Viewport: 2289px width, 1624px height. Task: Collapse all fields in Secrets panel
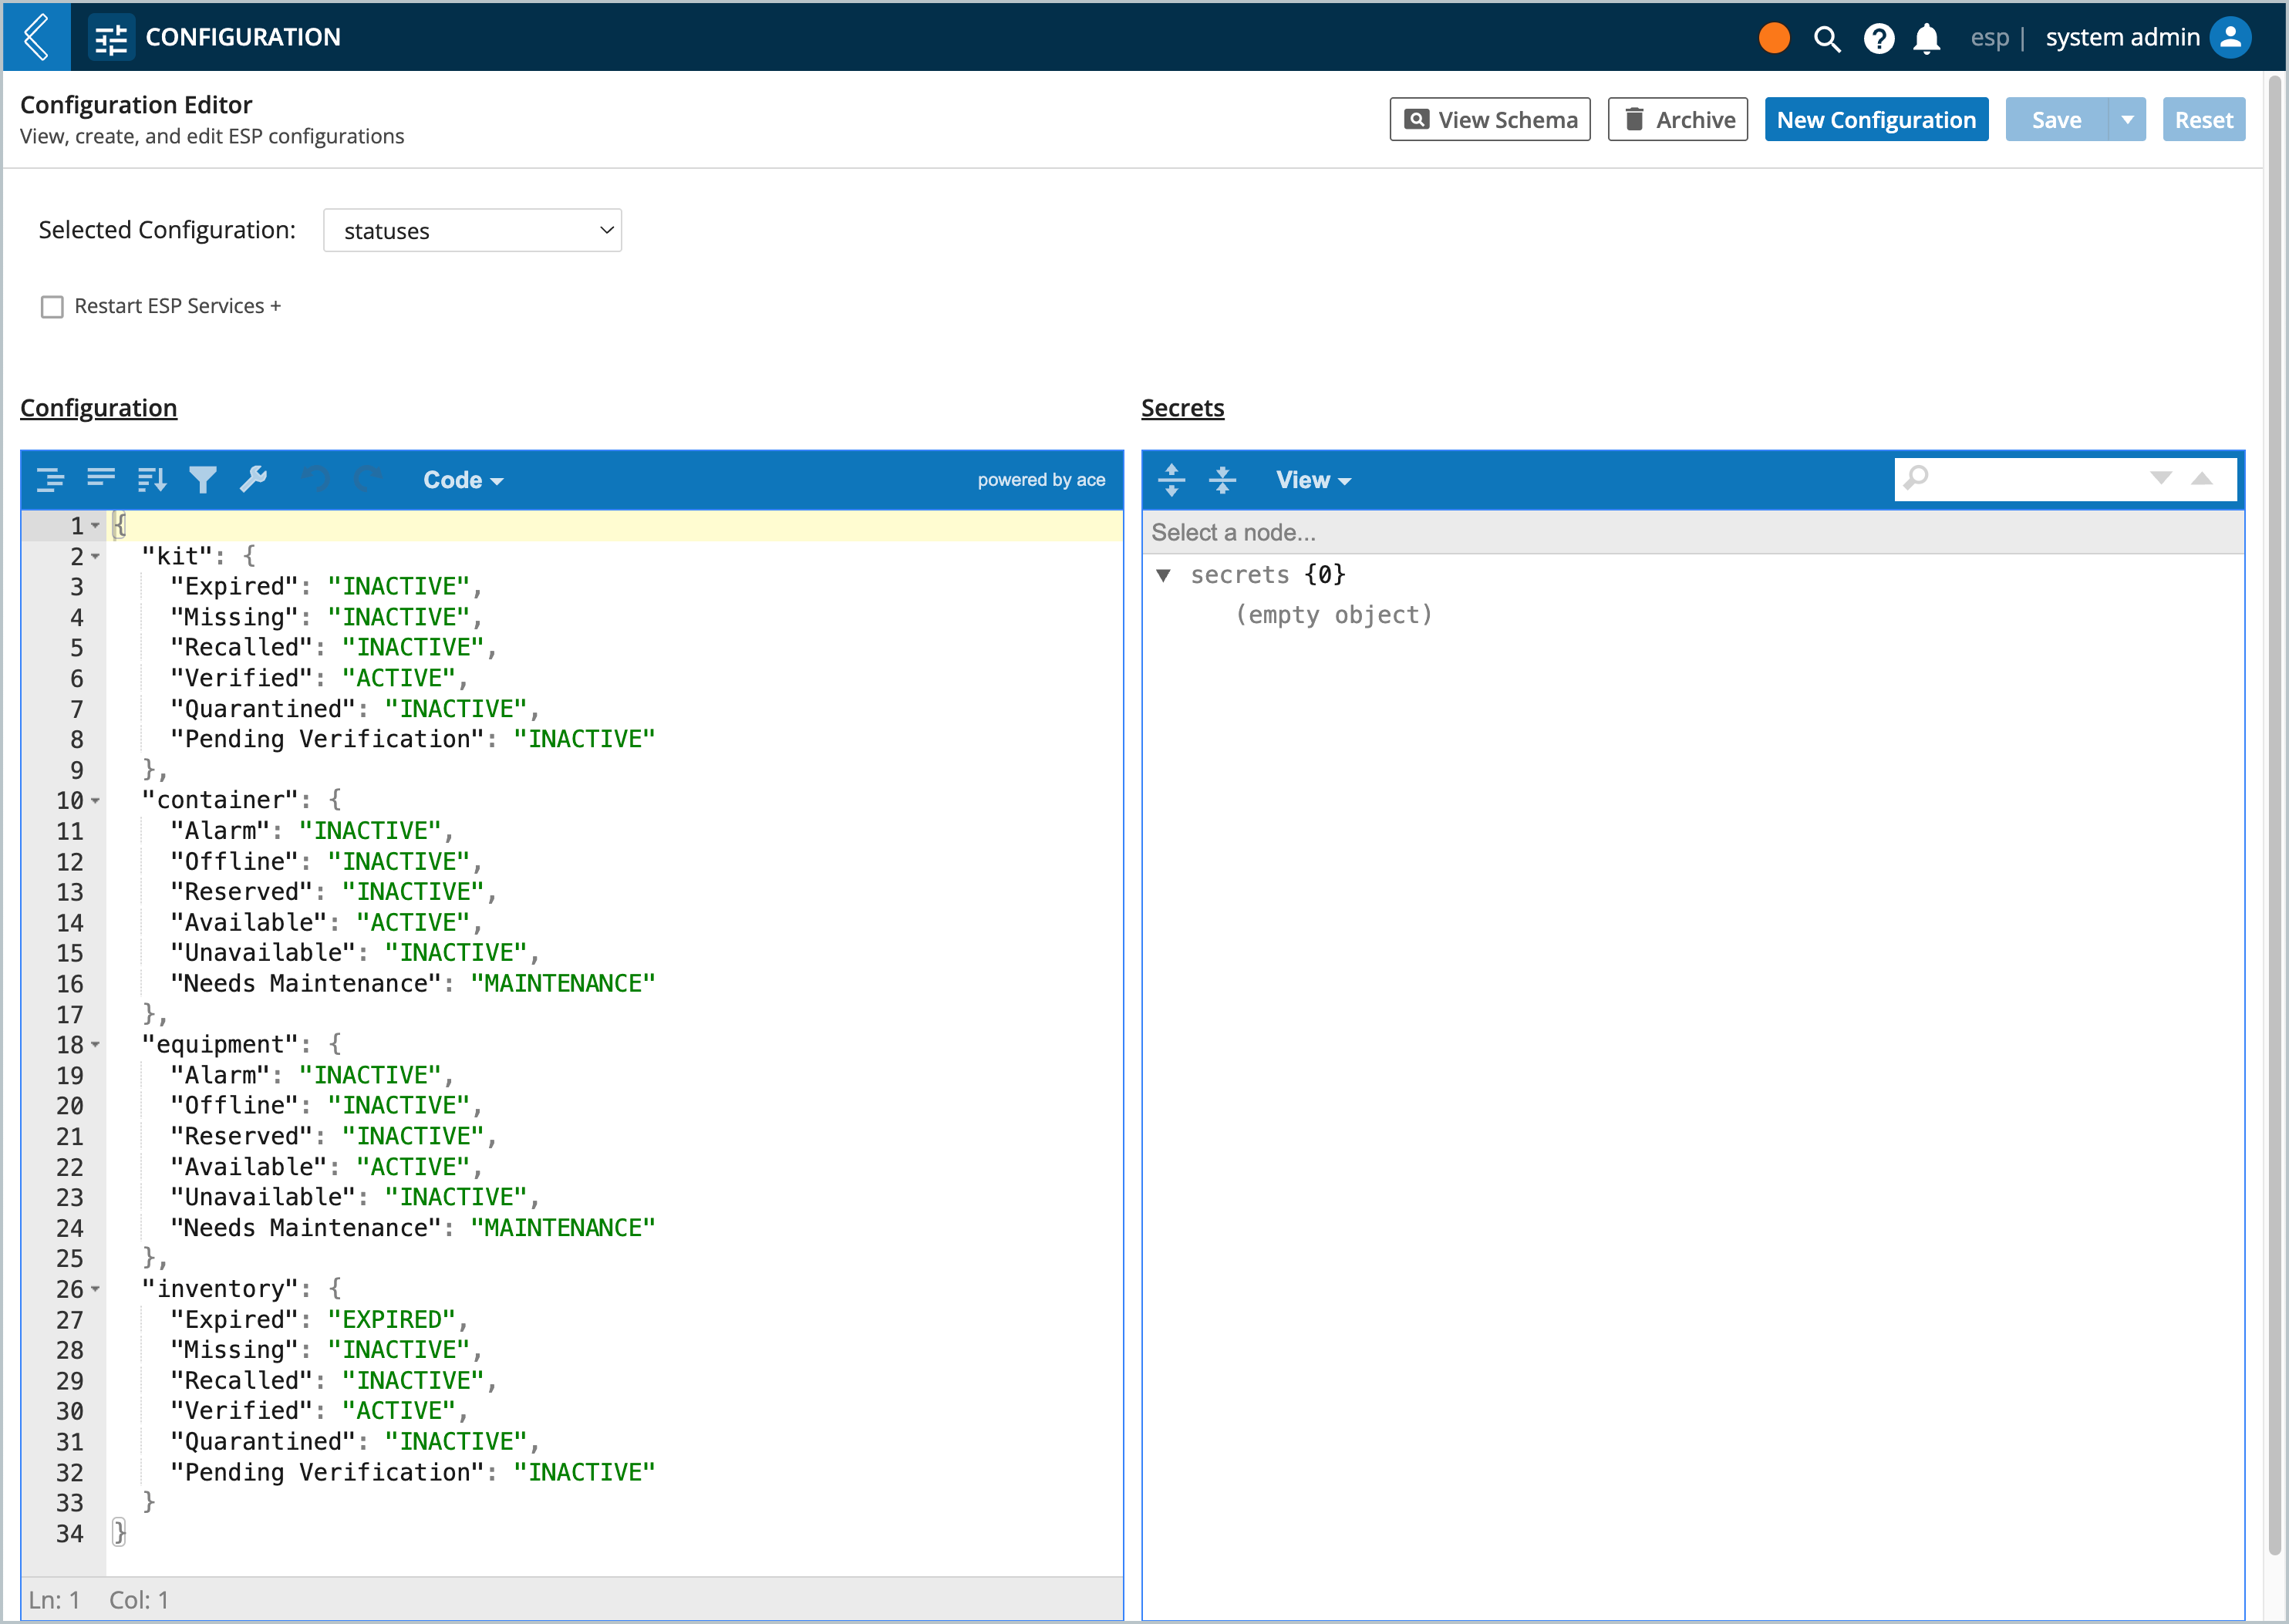(1222, 480)
